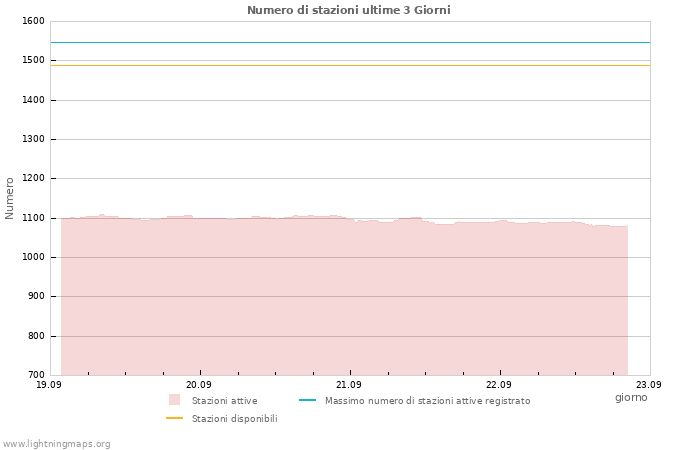700x450 pixels.
Task: Click the 1600 value on y-axis
Action: pos(33,21)
